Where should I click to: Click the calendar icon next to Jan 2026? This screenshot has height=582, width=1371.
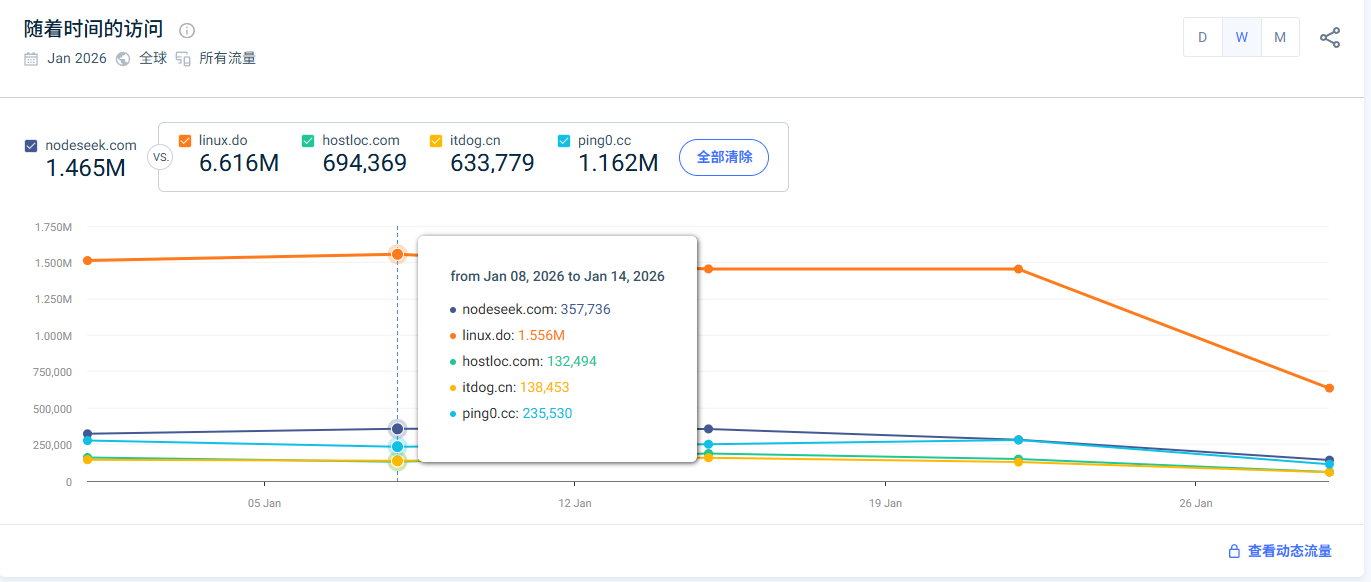31,59
